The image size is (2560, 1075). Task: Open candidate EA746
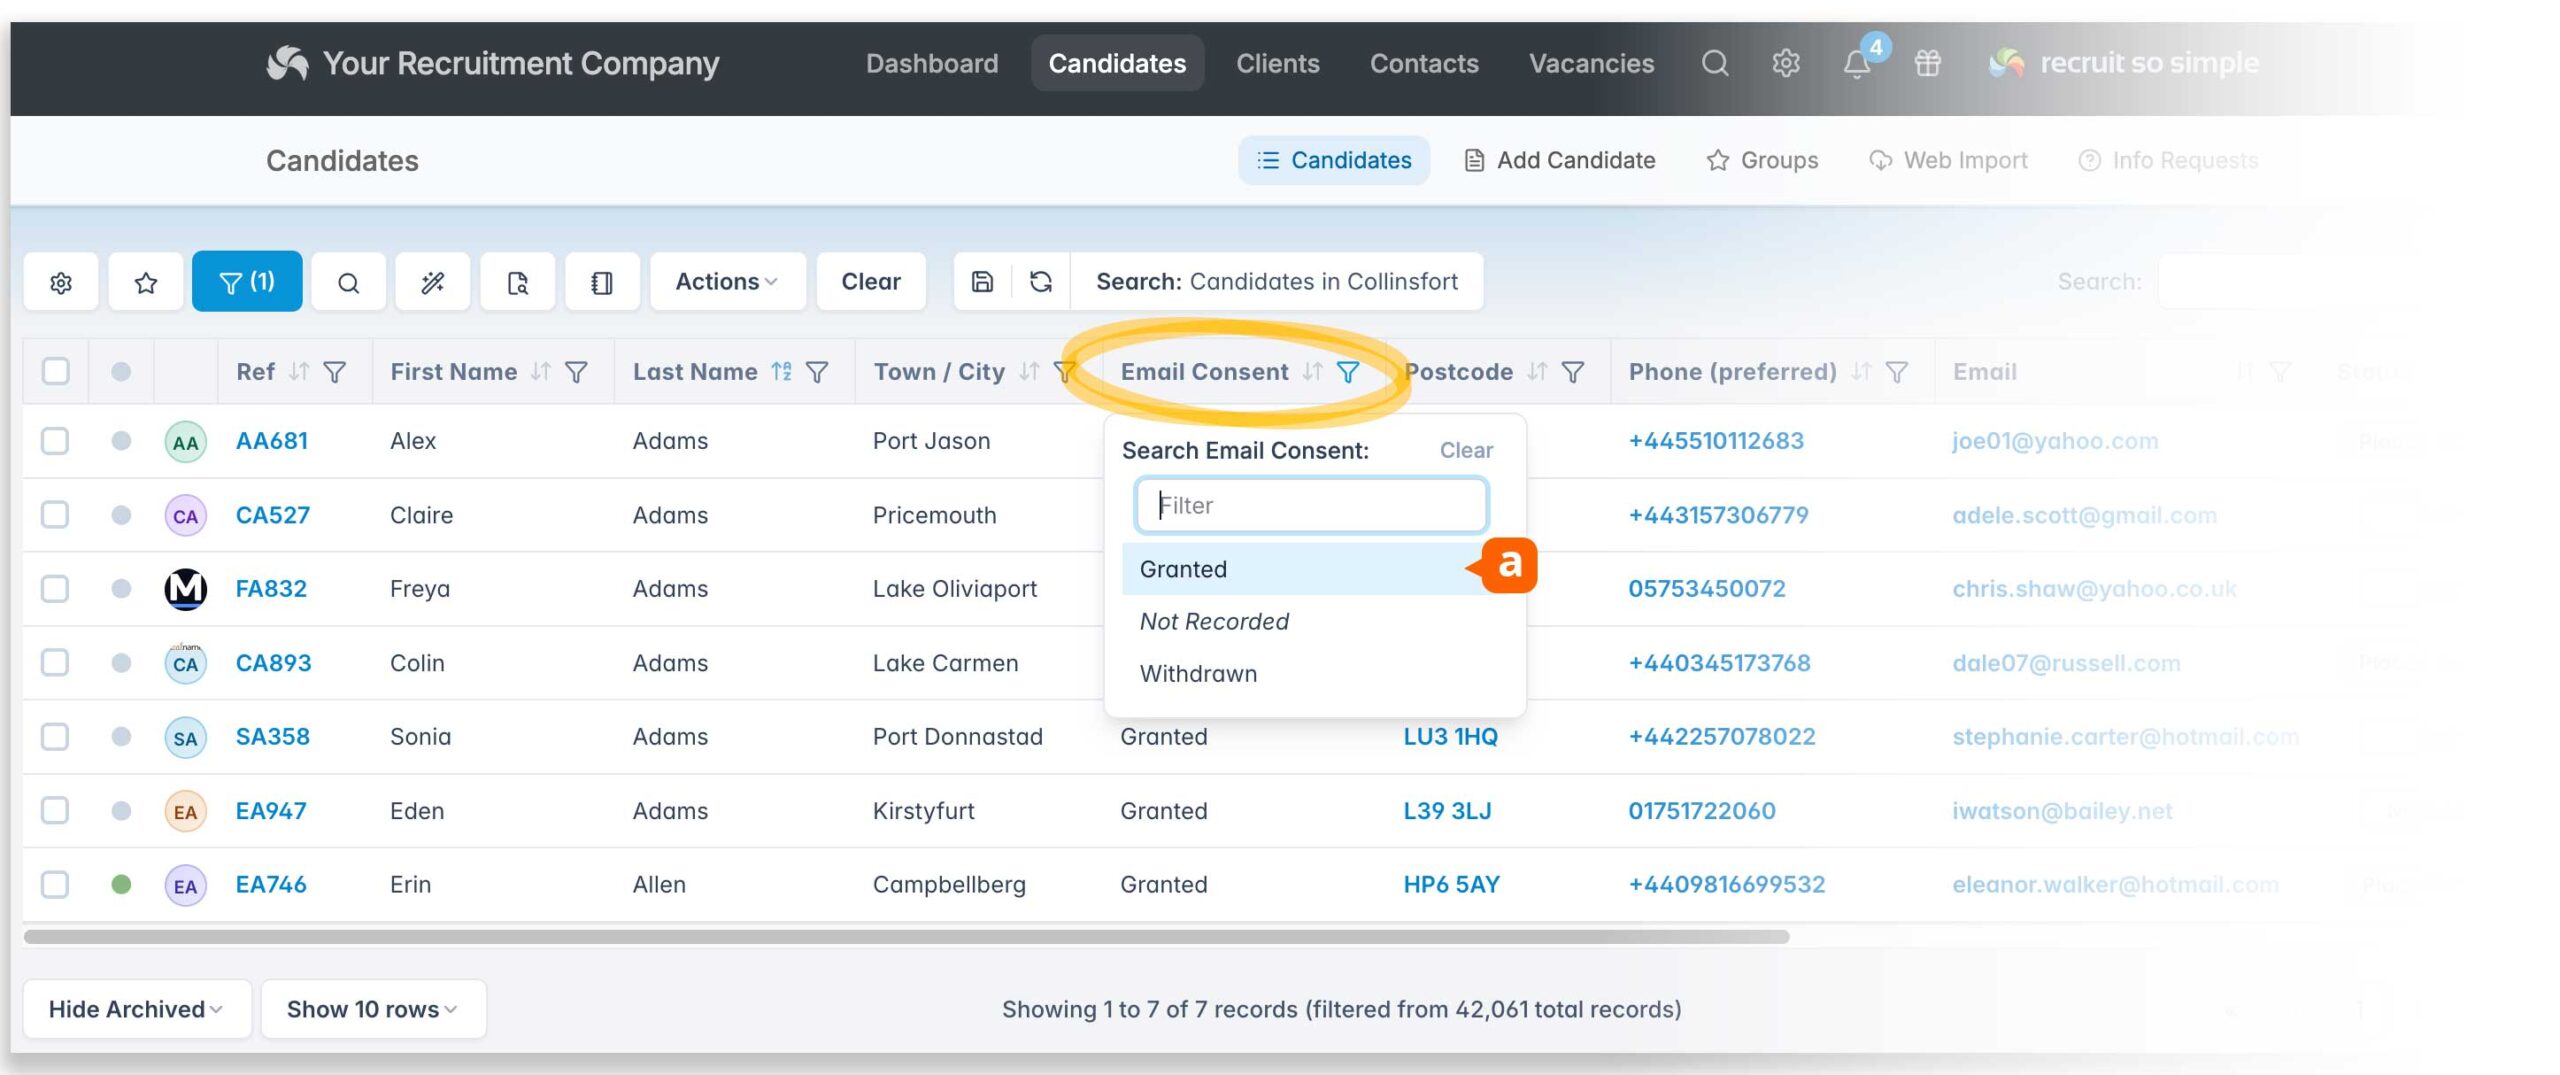pos(271,885)
